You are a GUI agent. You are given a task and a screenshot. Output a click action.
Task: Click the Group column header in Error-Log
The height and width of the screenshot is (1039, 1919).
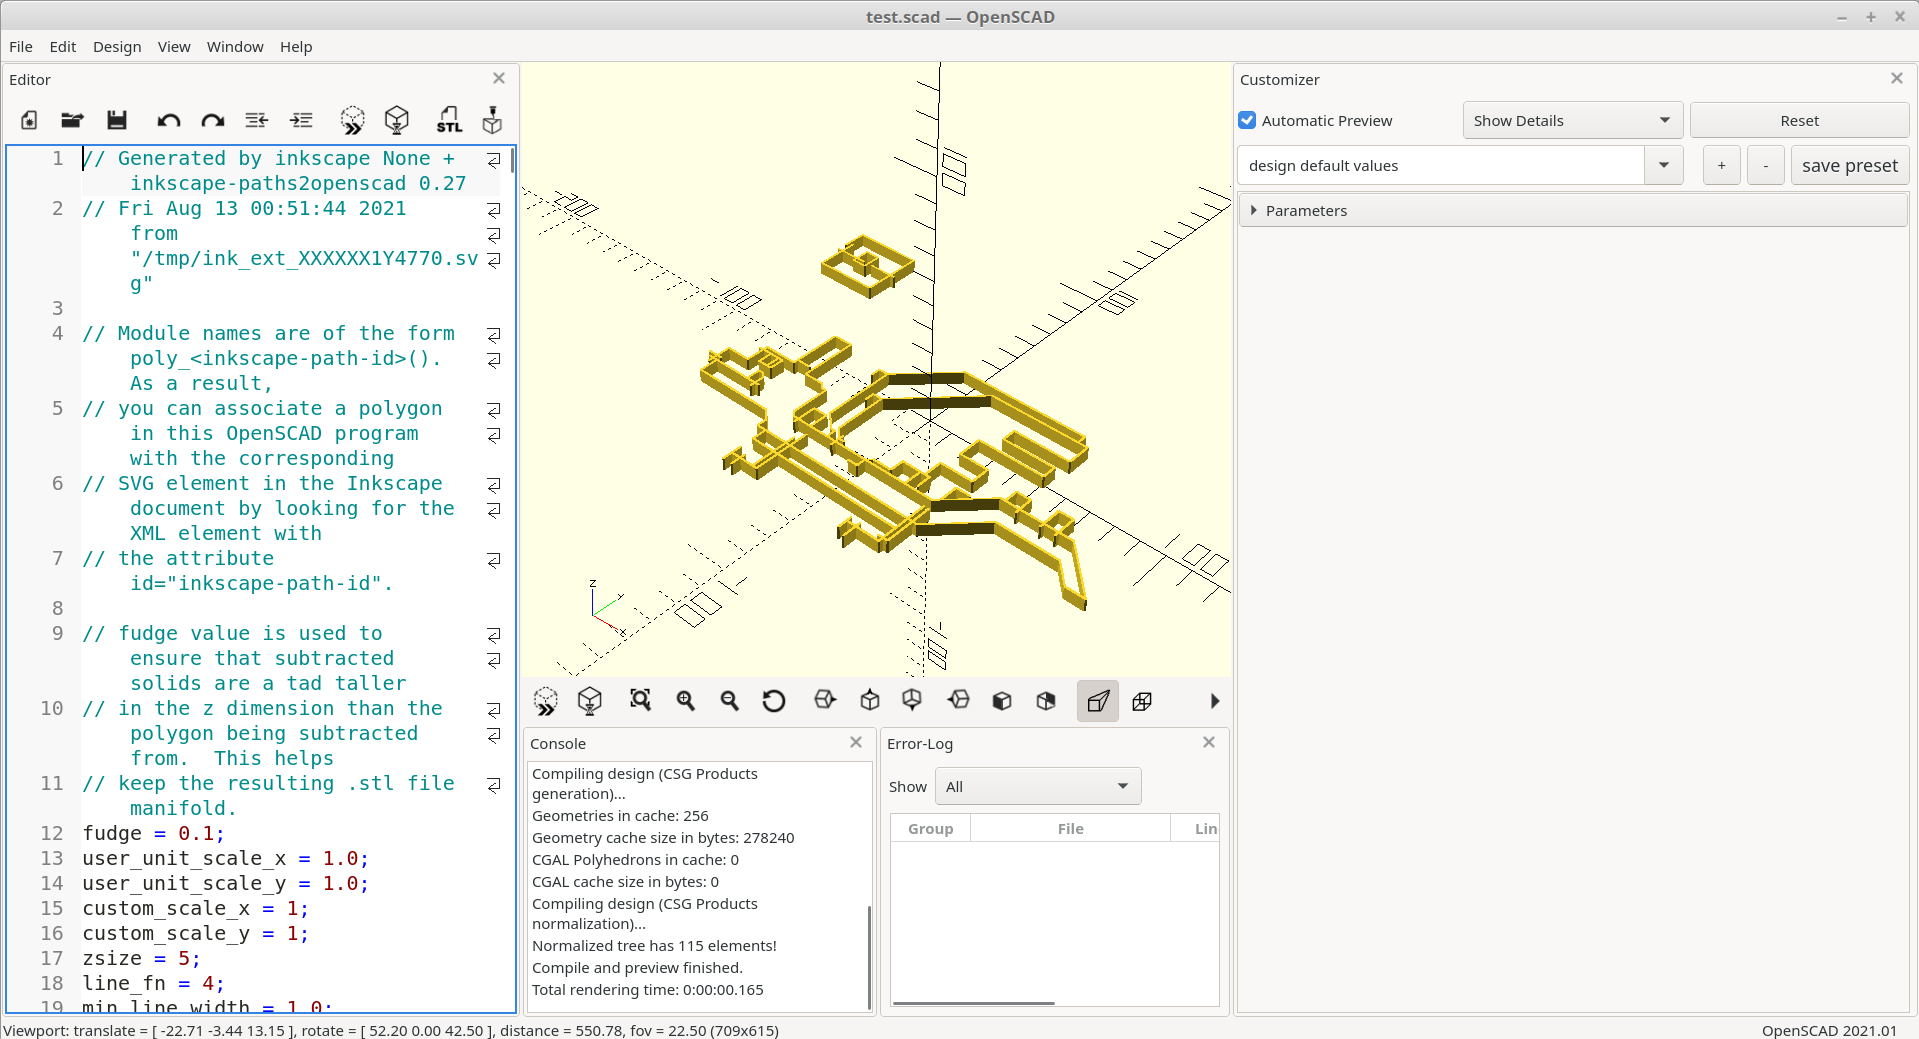point(931,828)
